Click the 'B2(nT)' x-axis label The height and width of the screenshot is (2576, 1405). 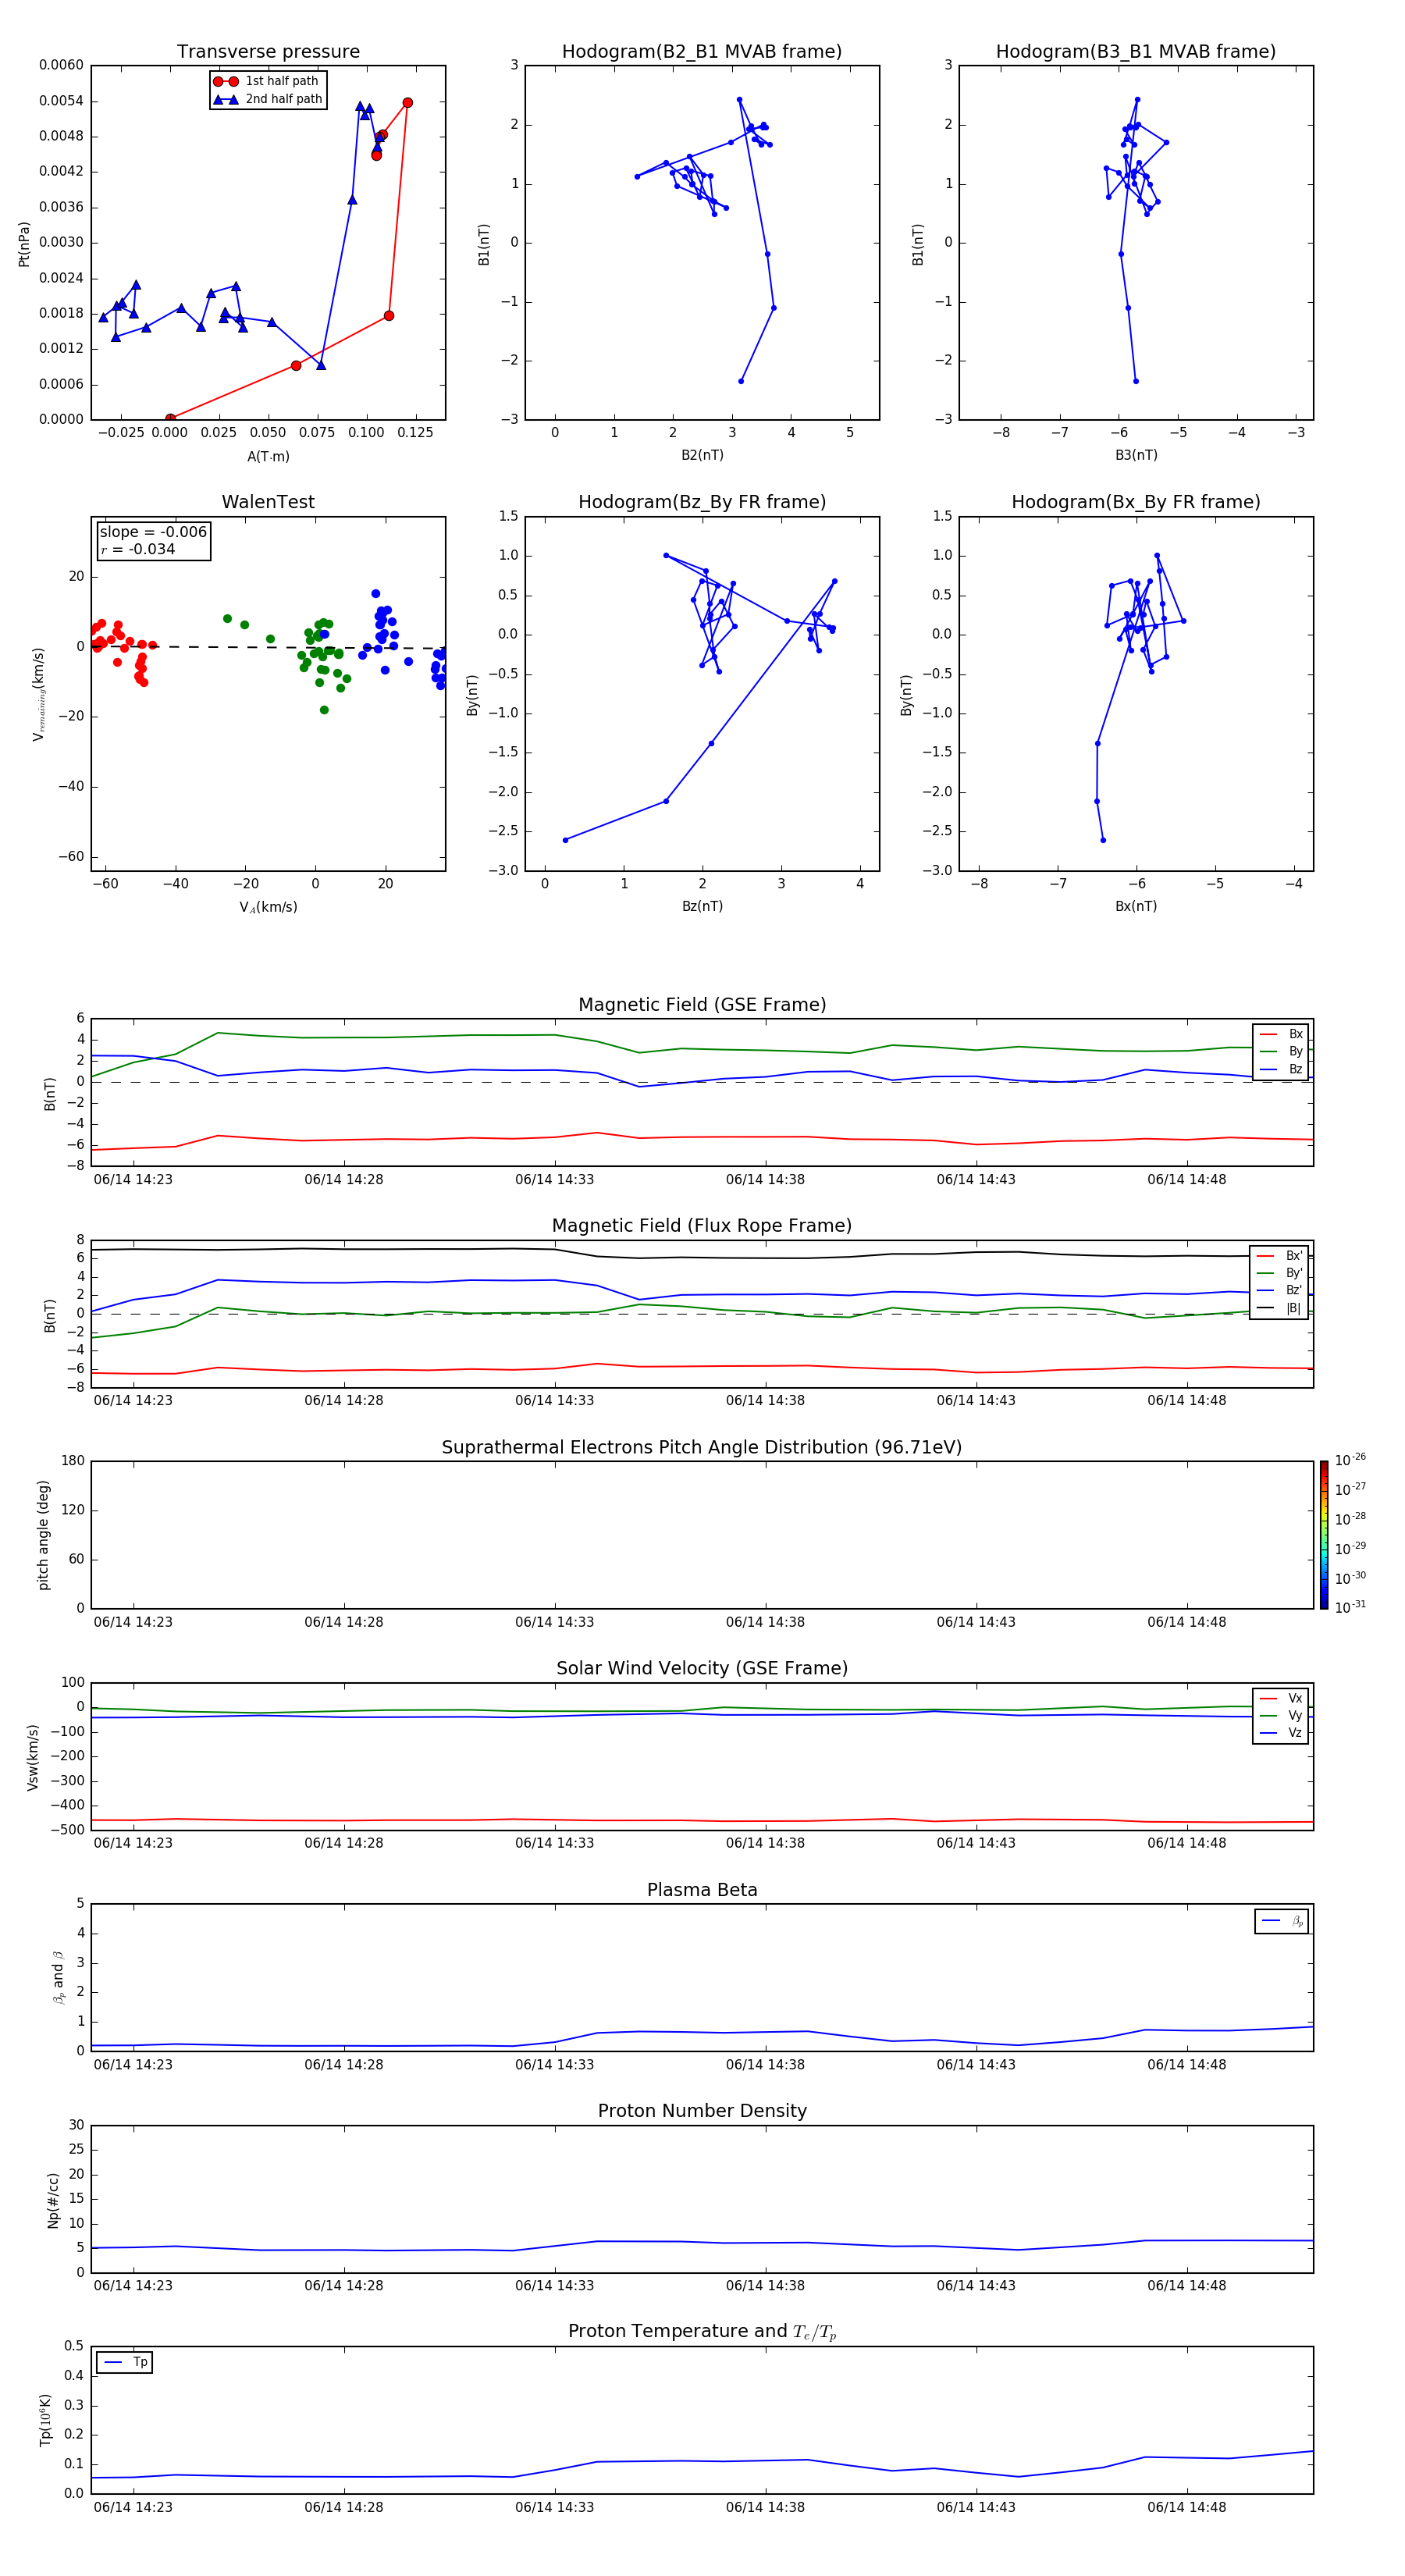coord(702,455)
